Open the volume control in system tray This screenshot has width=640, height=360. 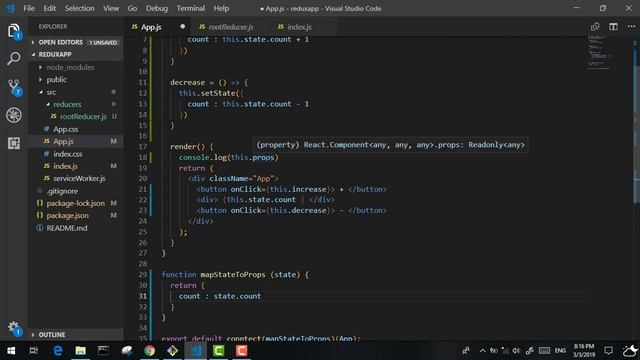click(x=516, y=351)
